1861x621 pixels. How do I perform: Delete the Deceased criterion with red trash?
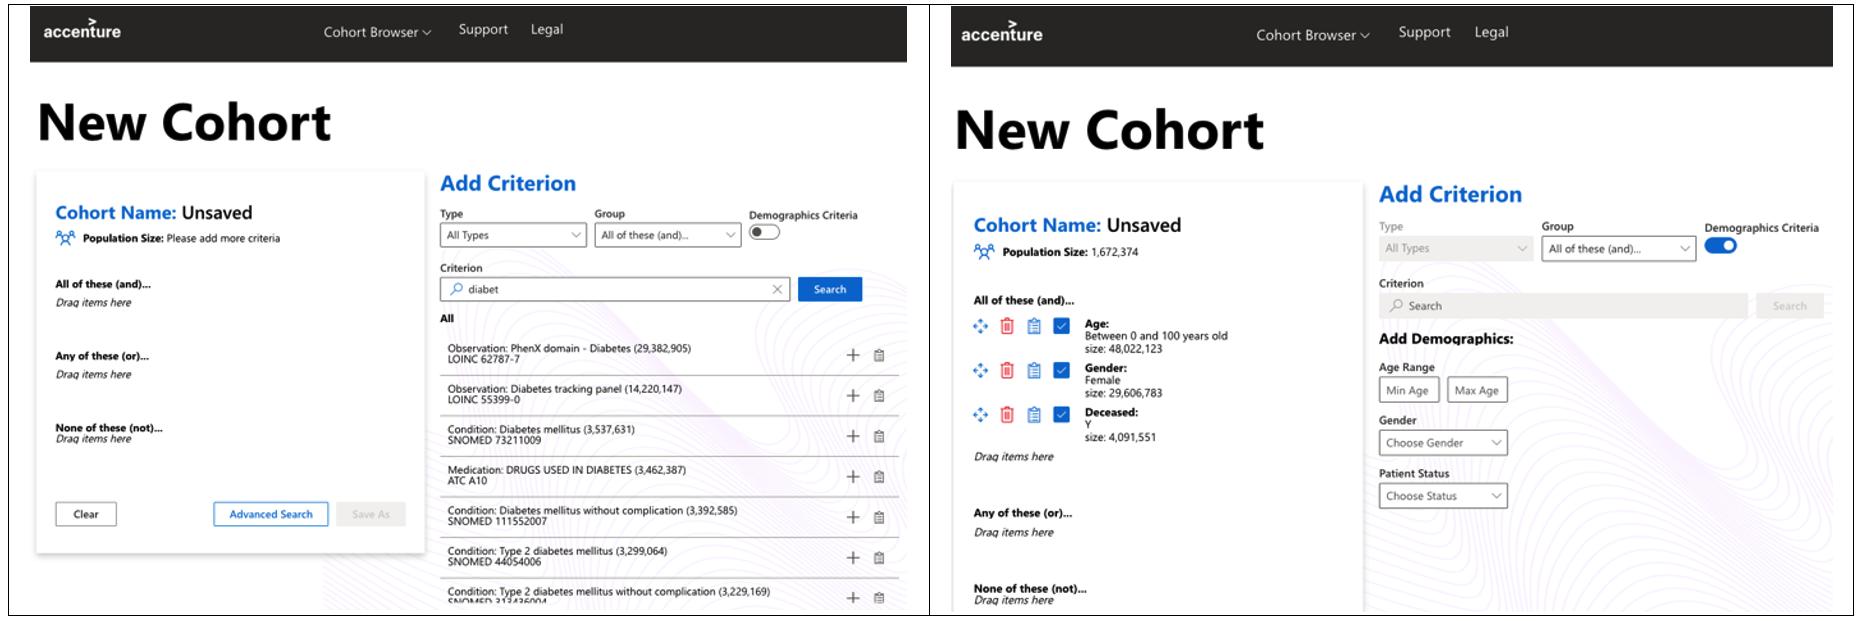pos(1007,415)
